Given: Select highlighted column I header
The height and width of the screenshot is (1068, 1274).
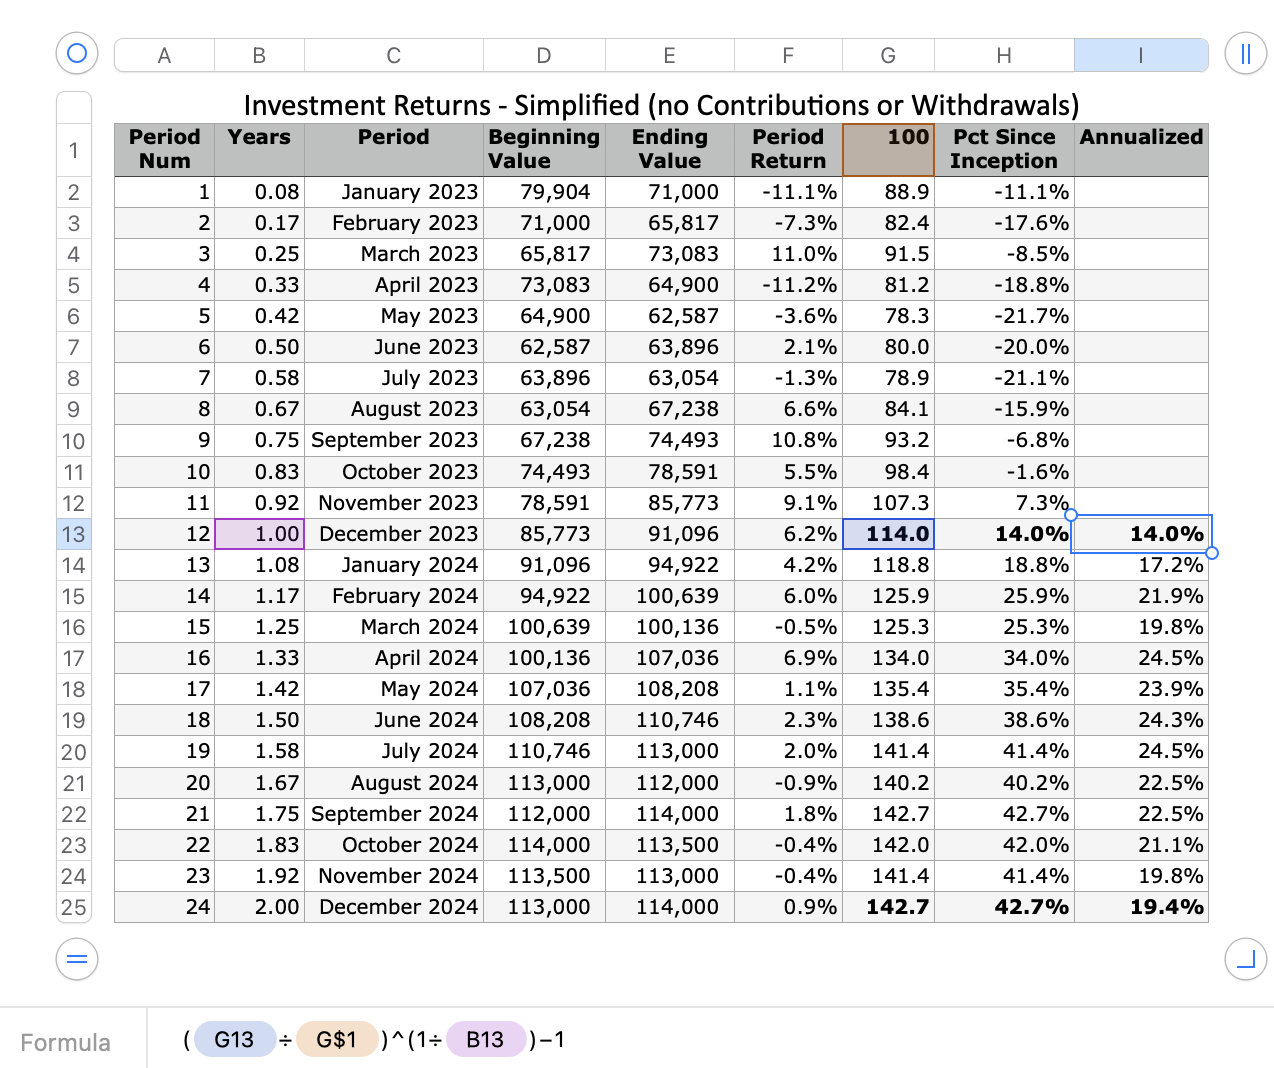Looking at the screenshot, I should [1141, 56].
